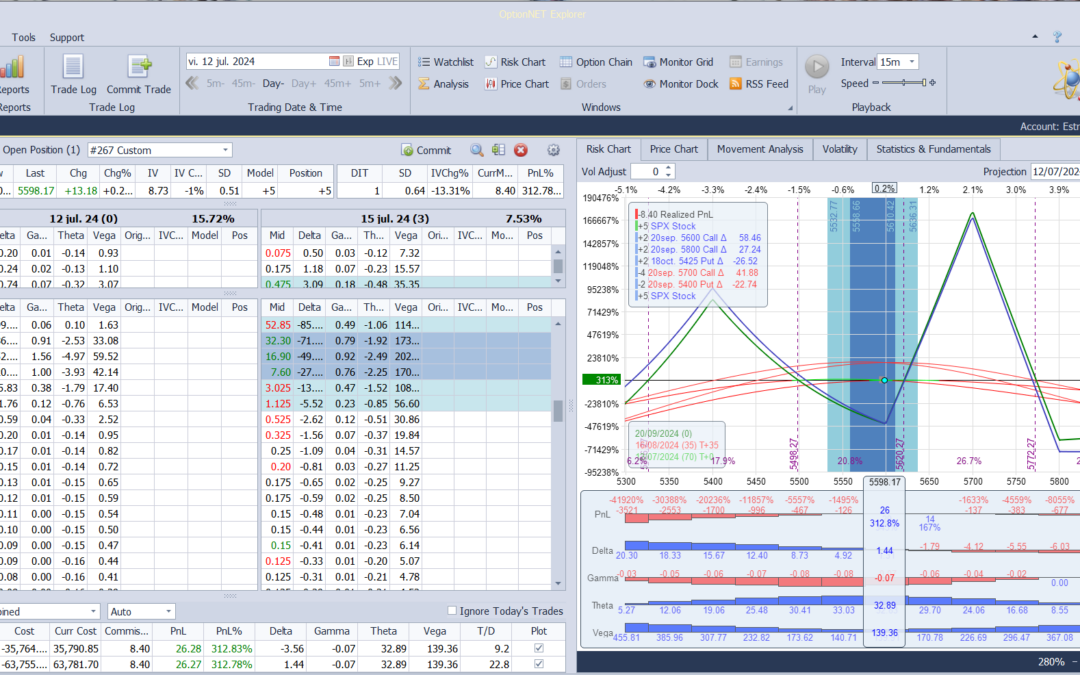1080x675 pixels.
Task: Click the columns layout icon beside magnifier
Action: [x=499, y=150]
